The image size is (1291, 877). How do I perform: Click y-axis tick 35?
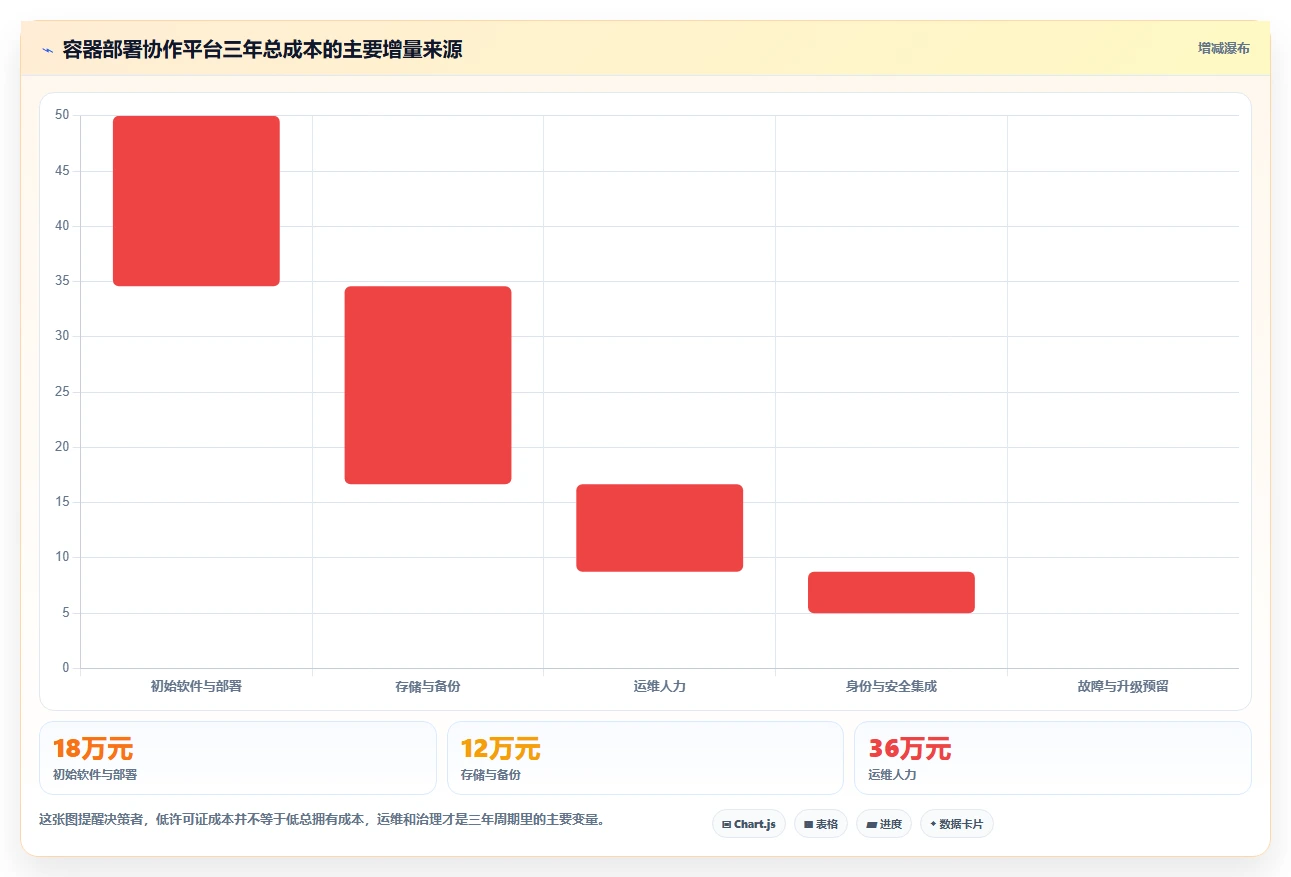click(x=62, y=281)
